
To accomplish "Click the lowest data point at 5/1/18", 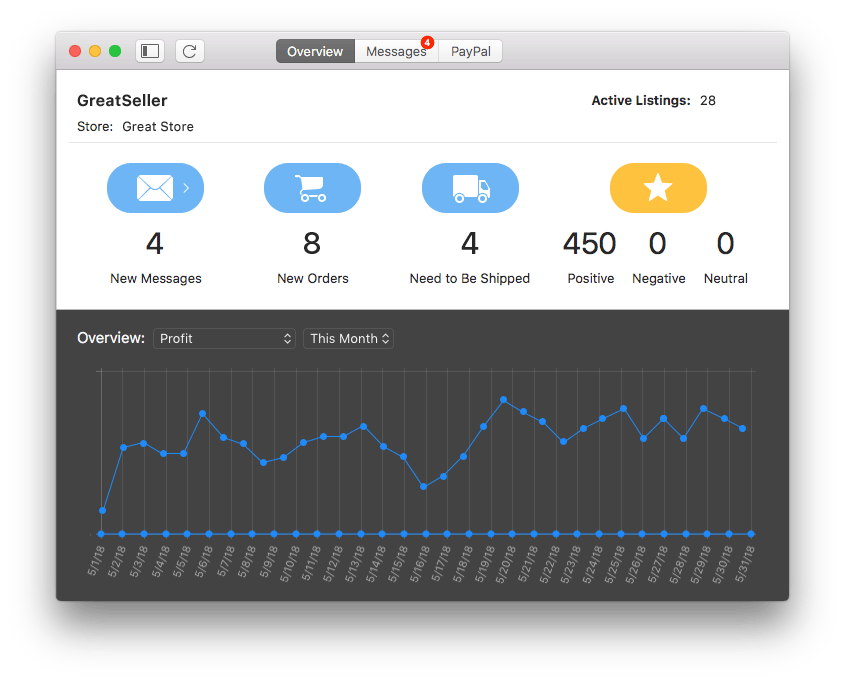I will click(102, 511).
